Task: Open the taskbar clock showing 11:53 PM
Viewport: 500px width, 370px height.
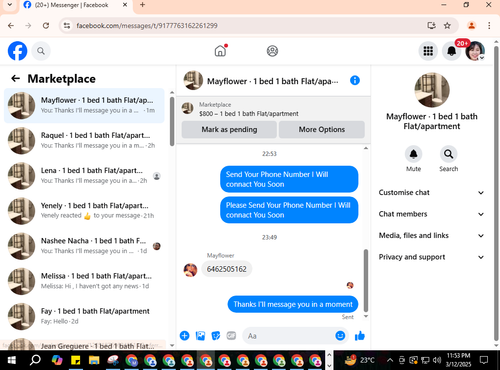Action: 459,360
